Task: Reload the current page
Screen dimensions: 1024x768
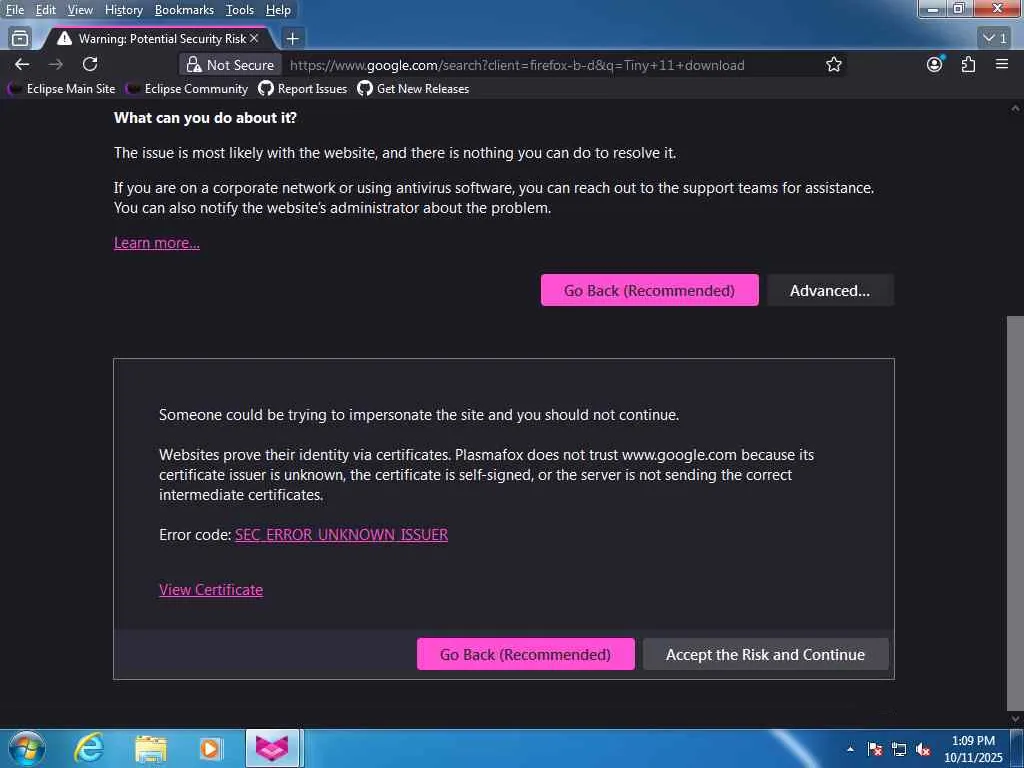Action: pos(90,64)
